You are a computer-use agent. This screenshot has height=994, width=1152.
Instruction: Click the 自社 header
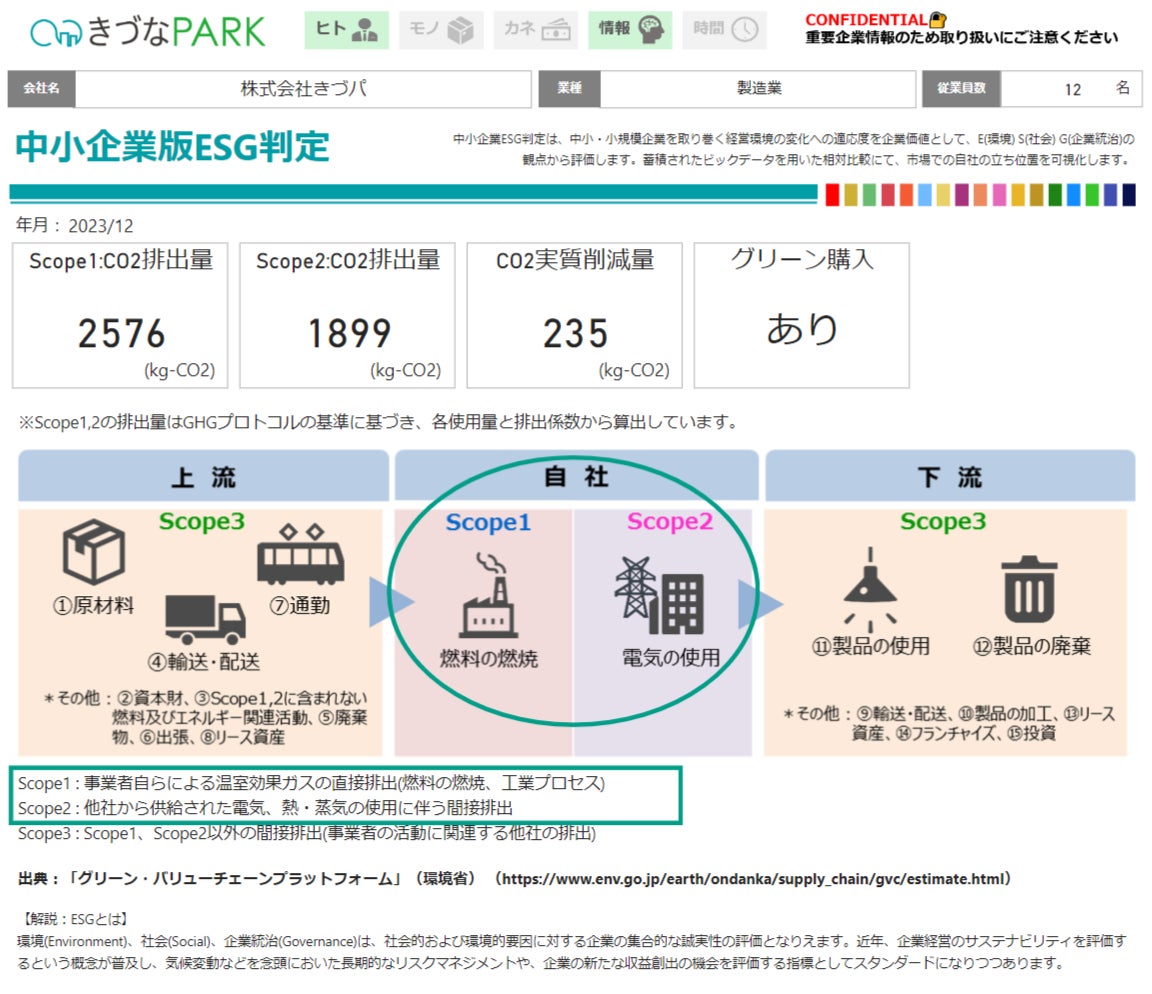[577, 477]
